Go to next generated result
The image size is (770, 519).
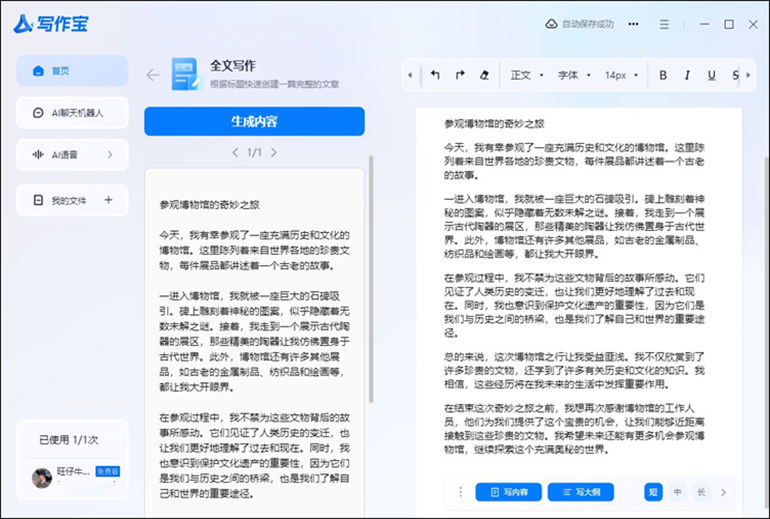(274, 152)
